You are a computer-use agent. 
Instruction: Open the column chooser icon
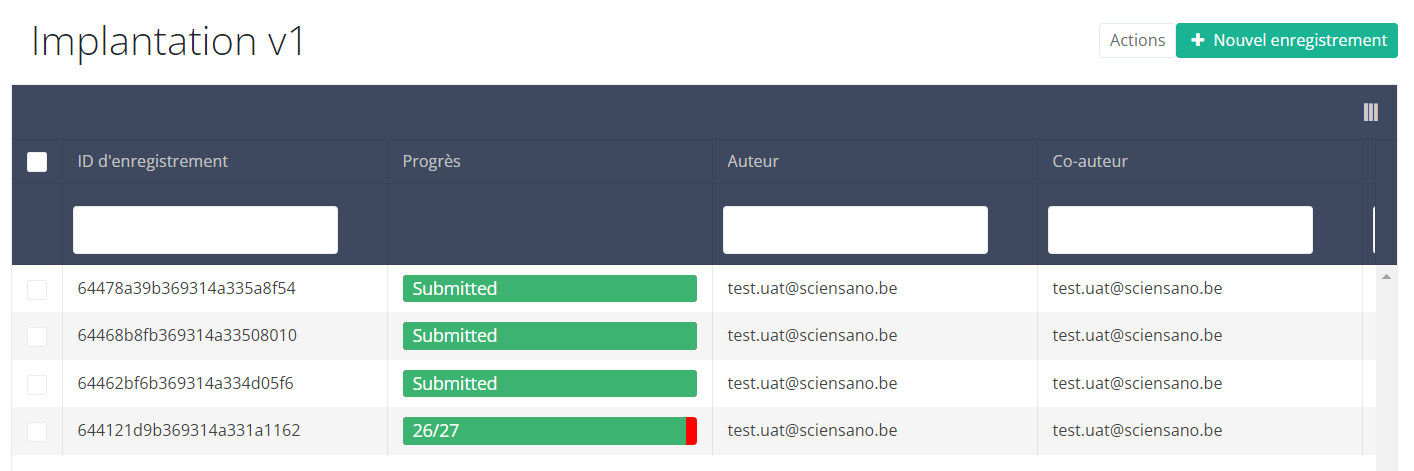coord(1370,112)
